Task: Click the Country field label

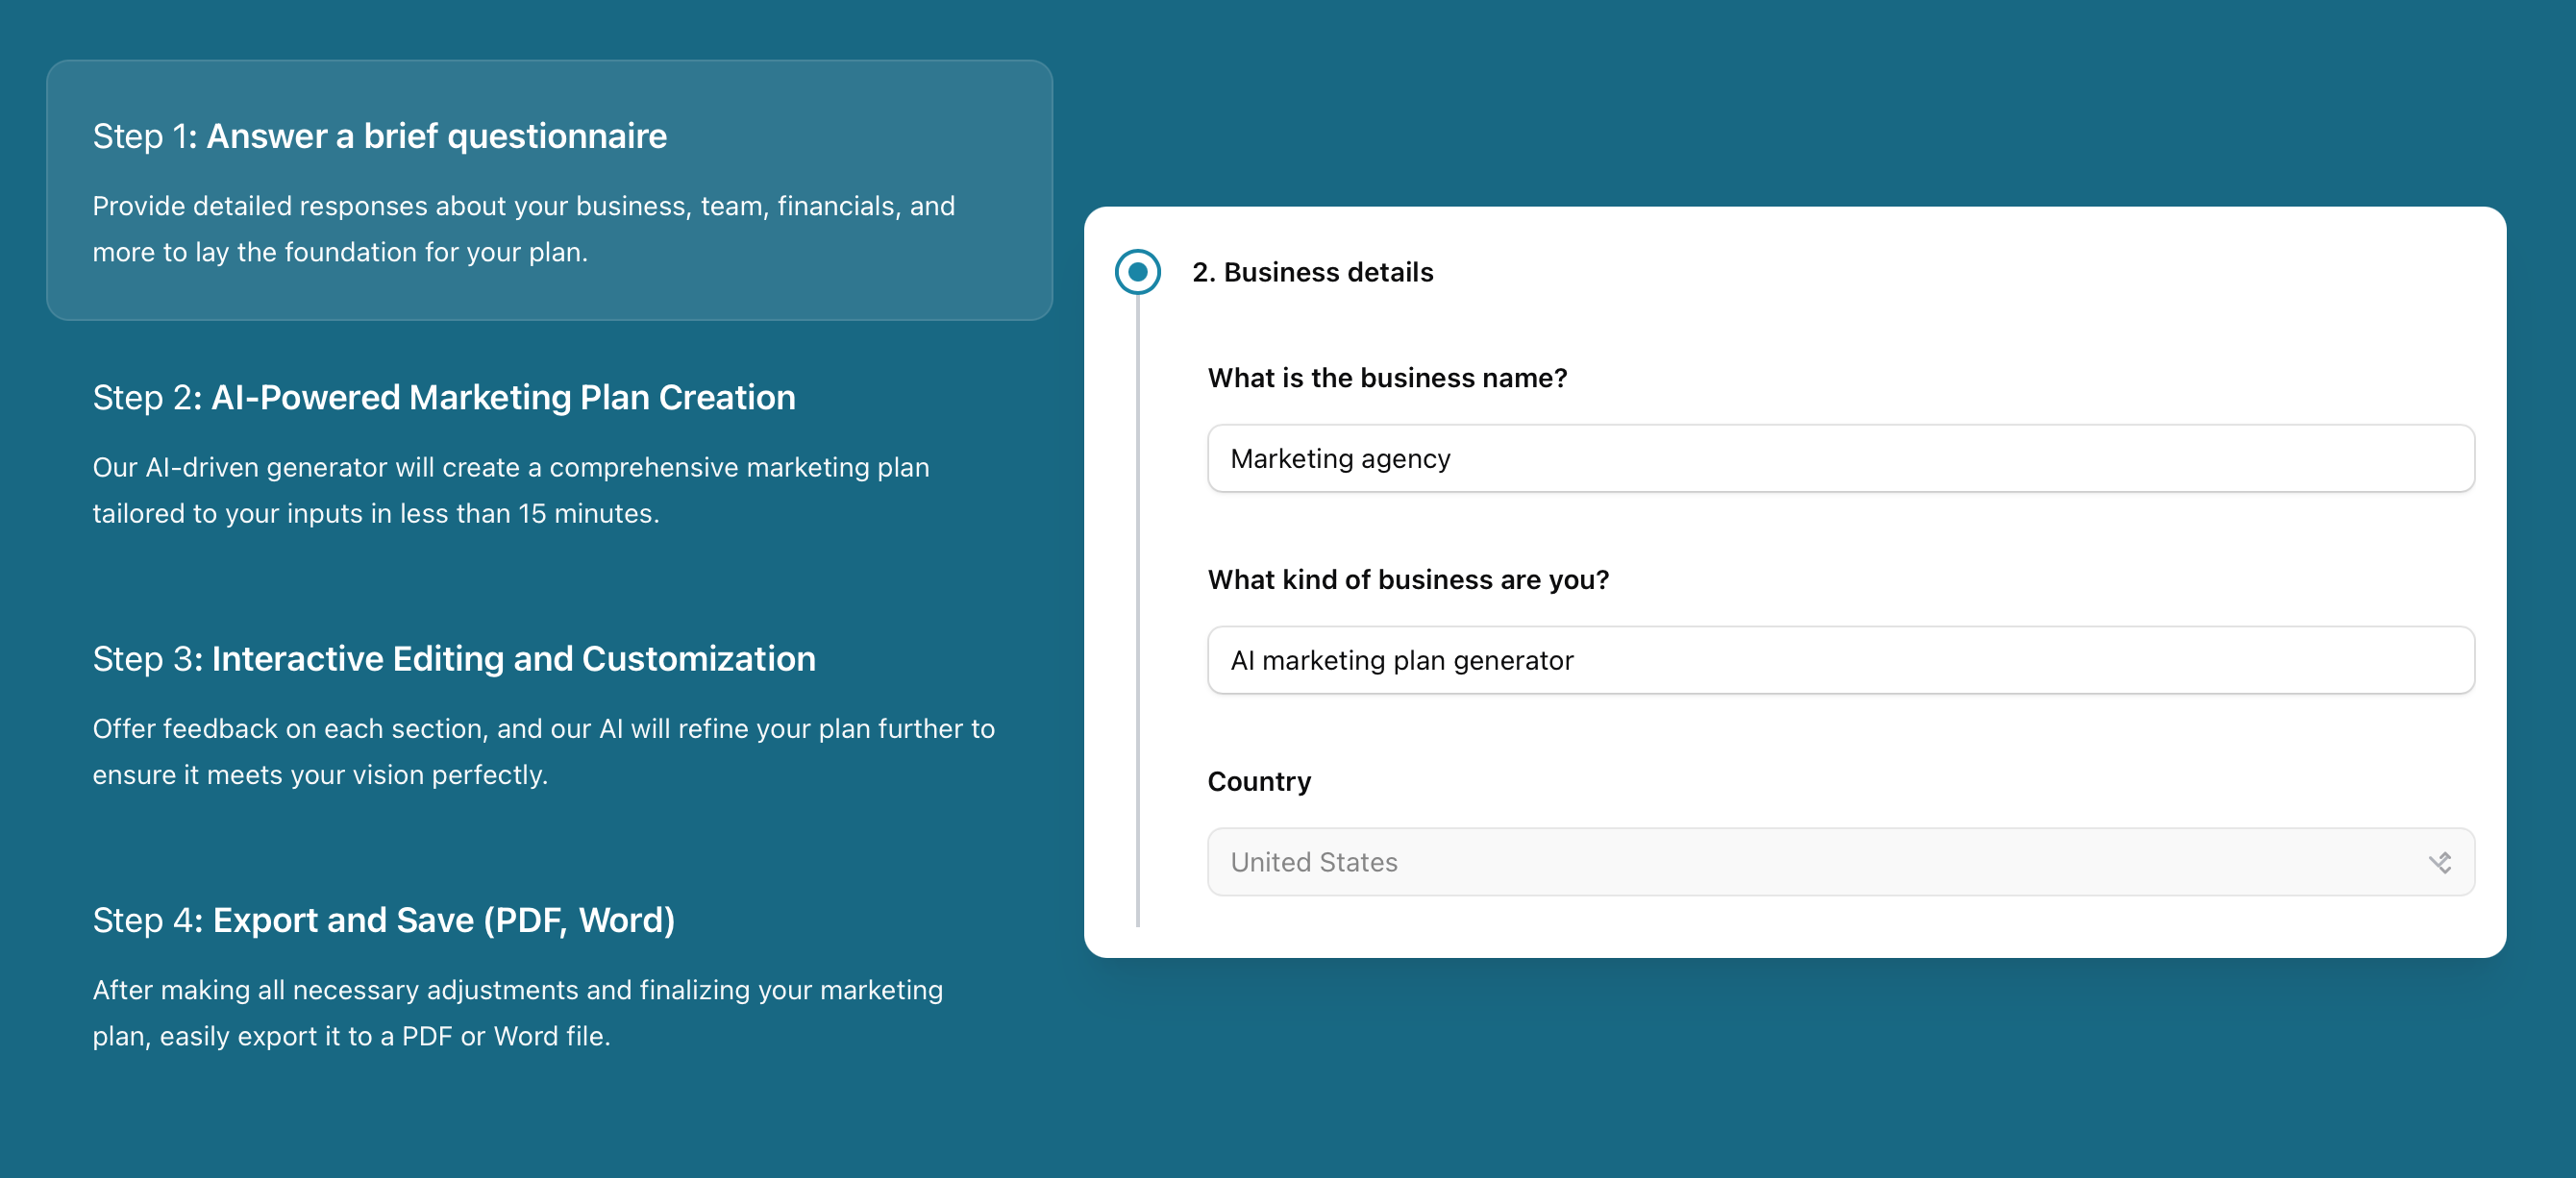Action: [x=1259, y=781]
